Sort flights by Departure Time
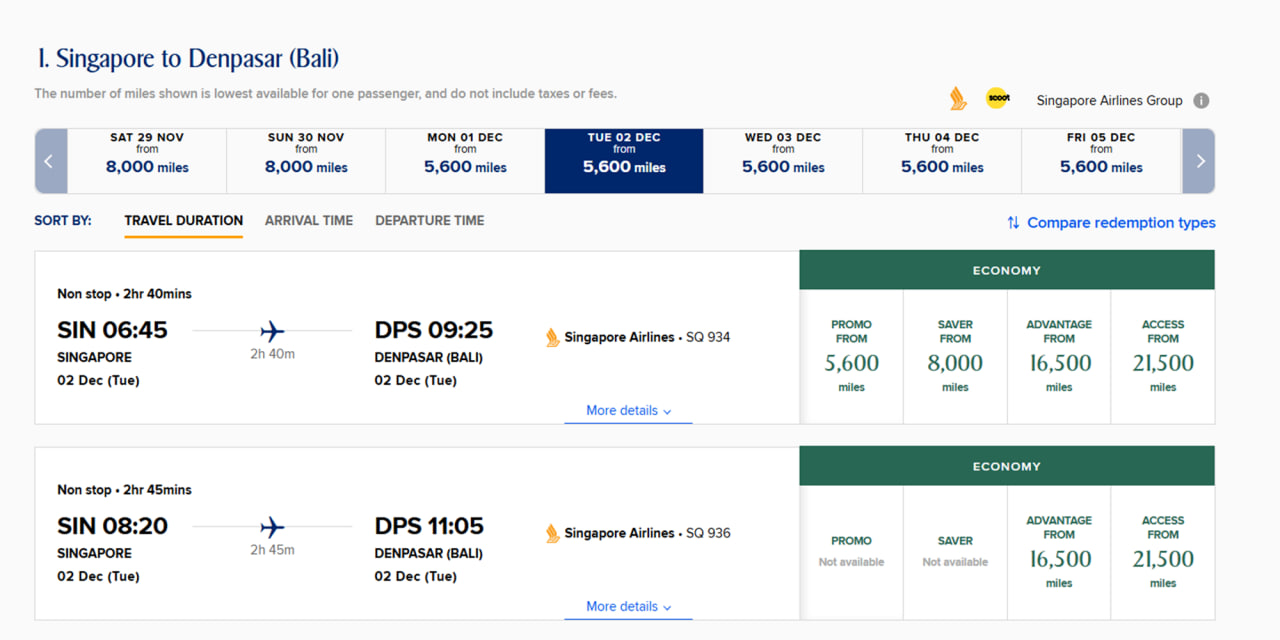Viewport: 1280px width, 640px height. click(430, 221)
